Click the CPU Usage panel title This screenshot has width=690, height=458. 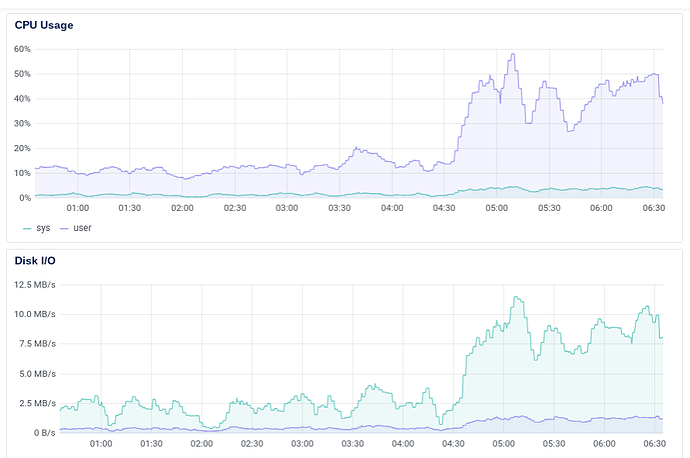44,25
